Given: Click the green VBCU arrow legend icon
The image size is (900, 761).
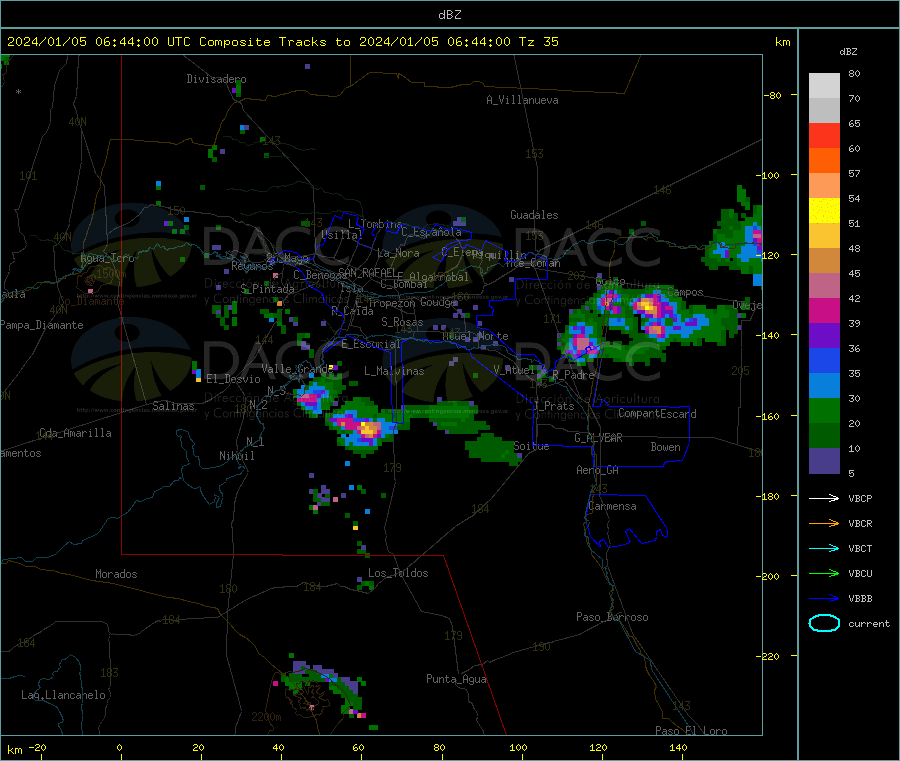Looking at the screenshot, I should click(x=824, y=573).
